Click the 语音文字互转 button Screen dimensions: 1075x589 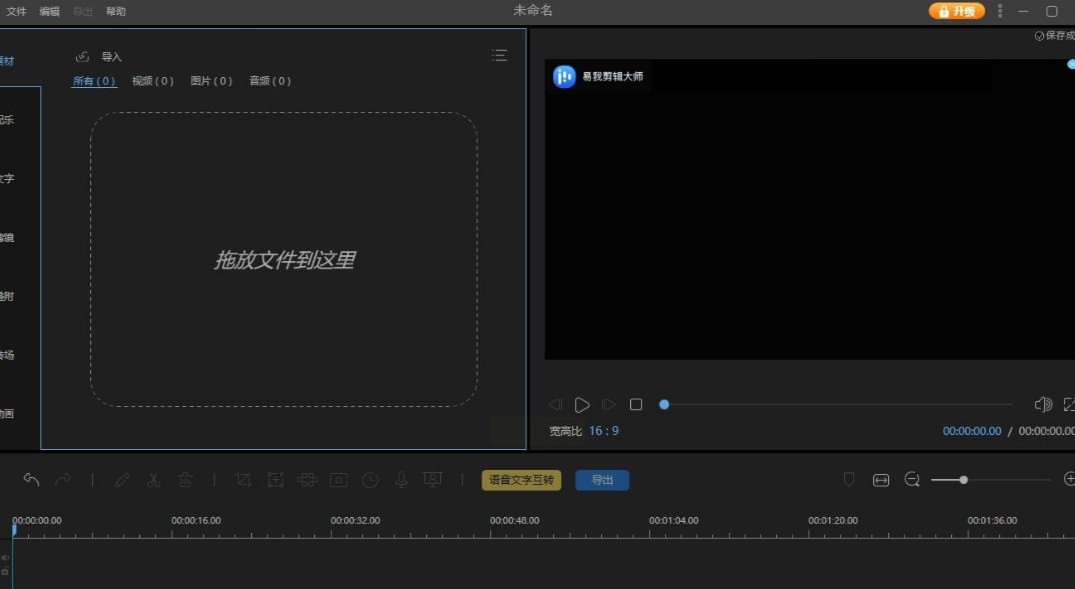(x=521, y=480)
